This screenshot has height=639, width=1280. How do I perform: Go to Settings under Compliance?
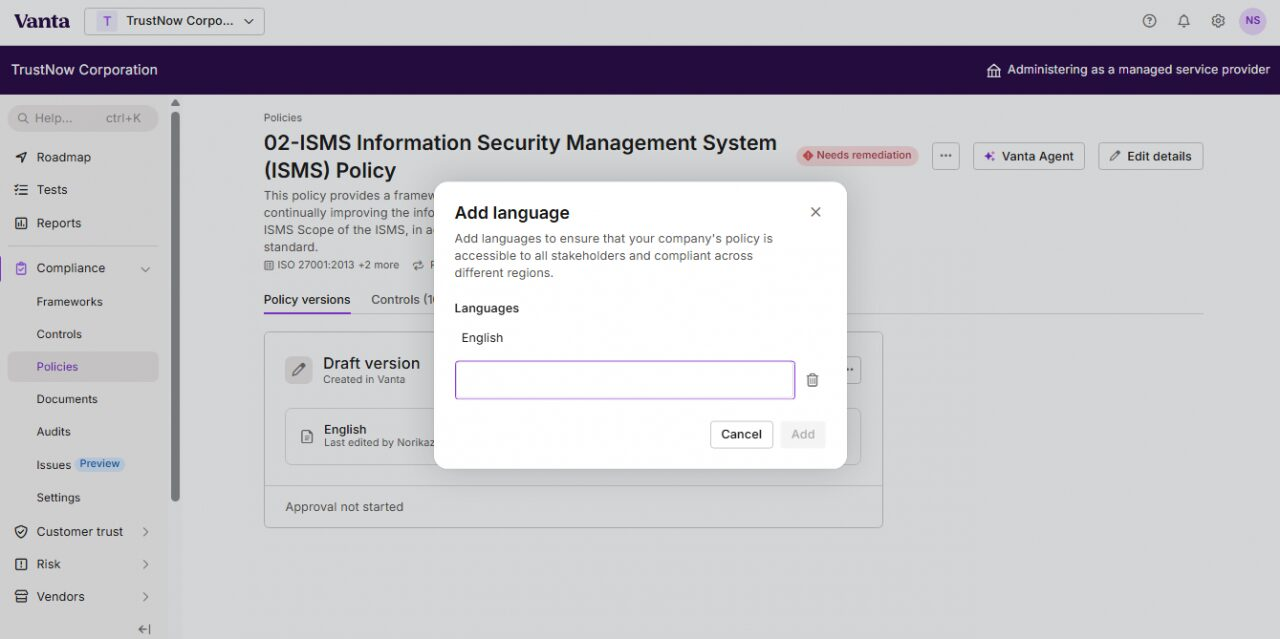(x=58, y=498)
